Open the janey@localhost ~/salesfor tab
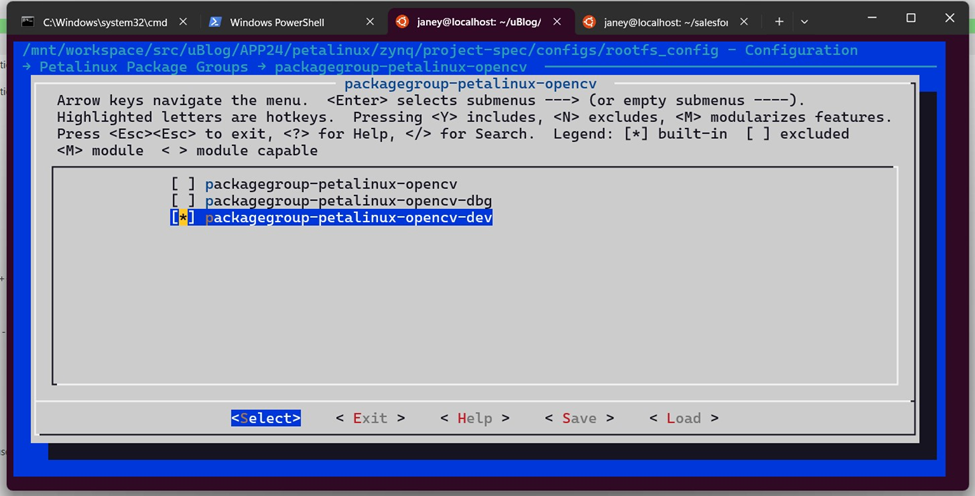This screenshot has height=496, width=975. (x=667, y=22)
